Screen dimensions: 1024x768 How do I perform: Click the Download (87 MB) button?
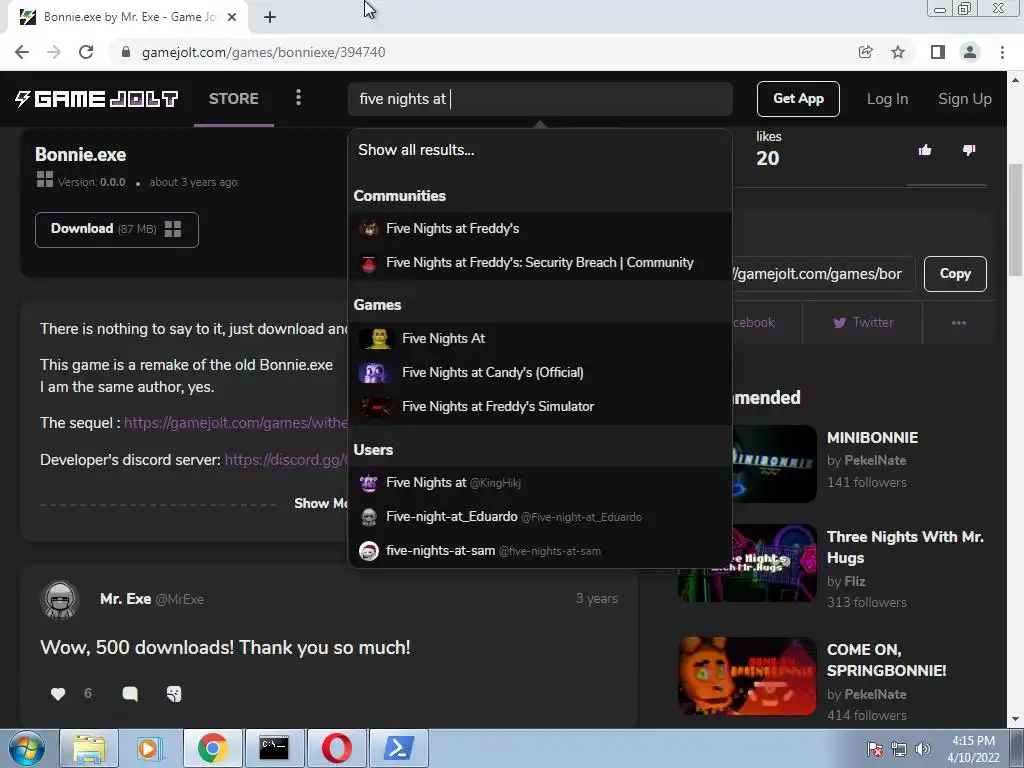pos(117,229)
